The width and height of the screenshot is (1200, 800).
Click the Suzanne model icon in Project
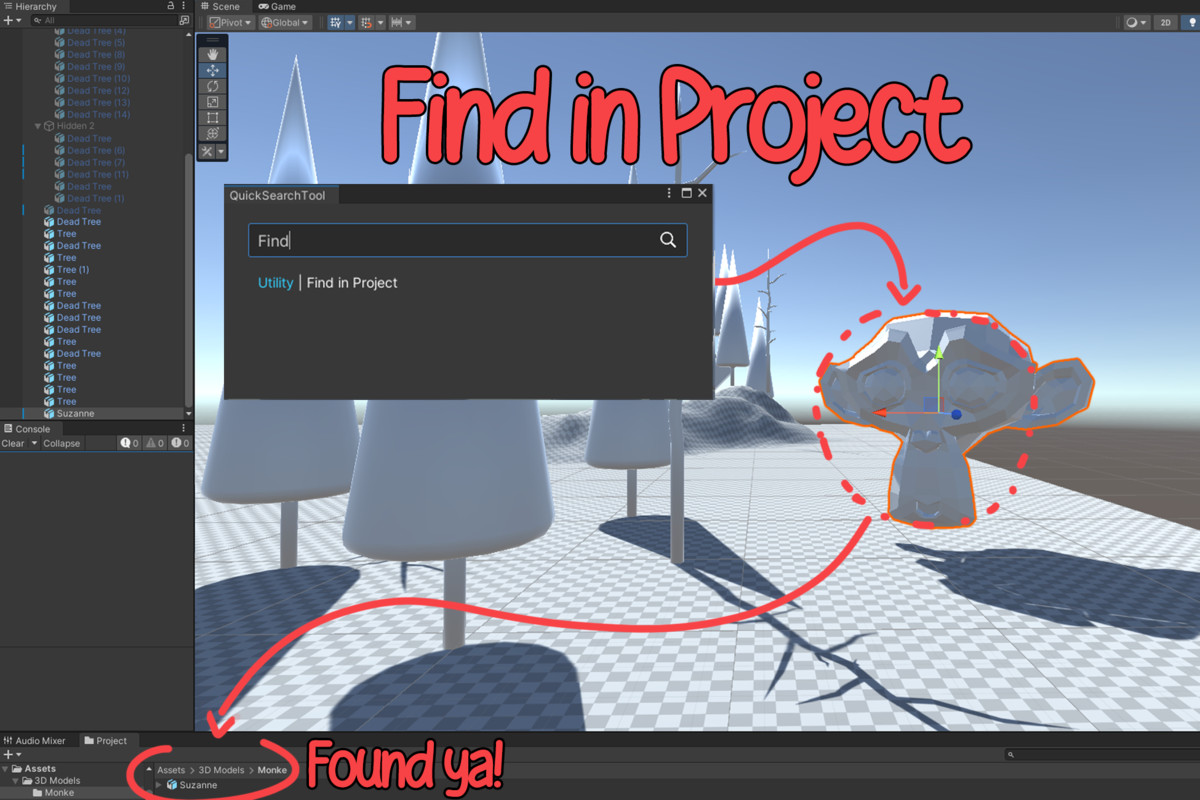click(172, 785)
